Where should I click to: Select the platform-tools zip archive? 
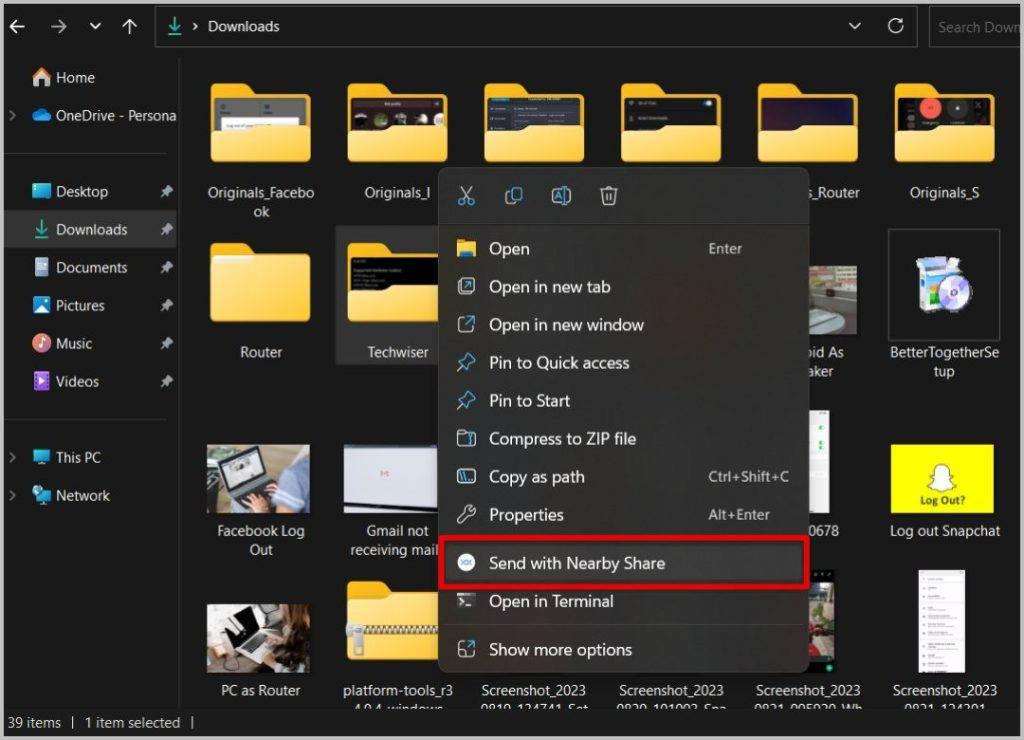tap(394, 644)
